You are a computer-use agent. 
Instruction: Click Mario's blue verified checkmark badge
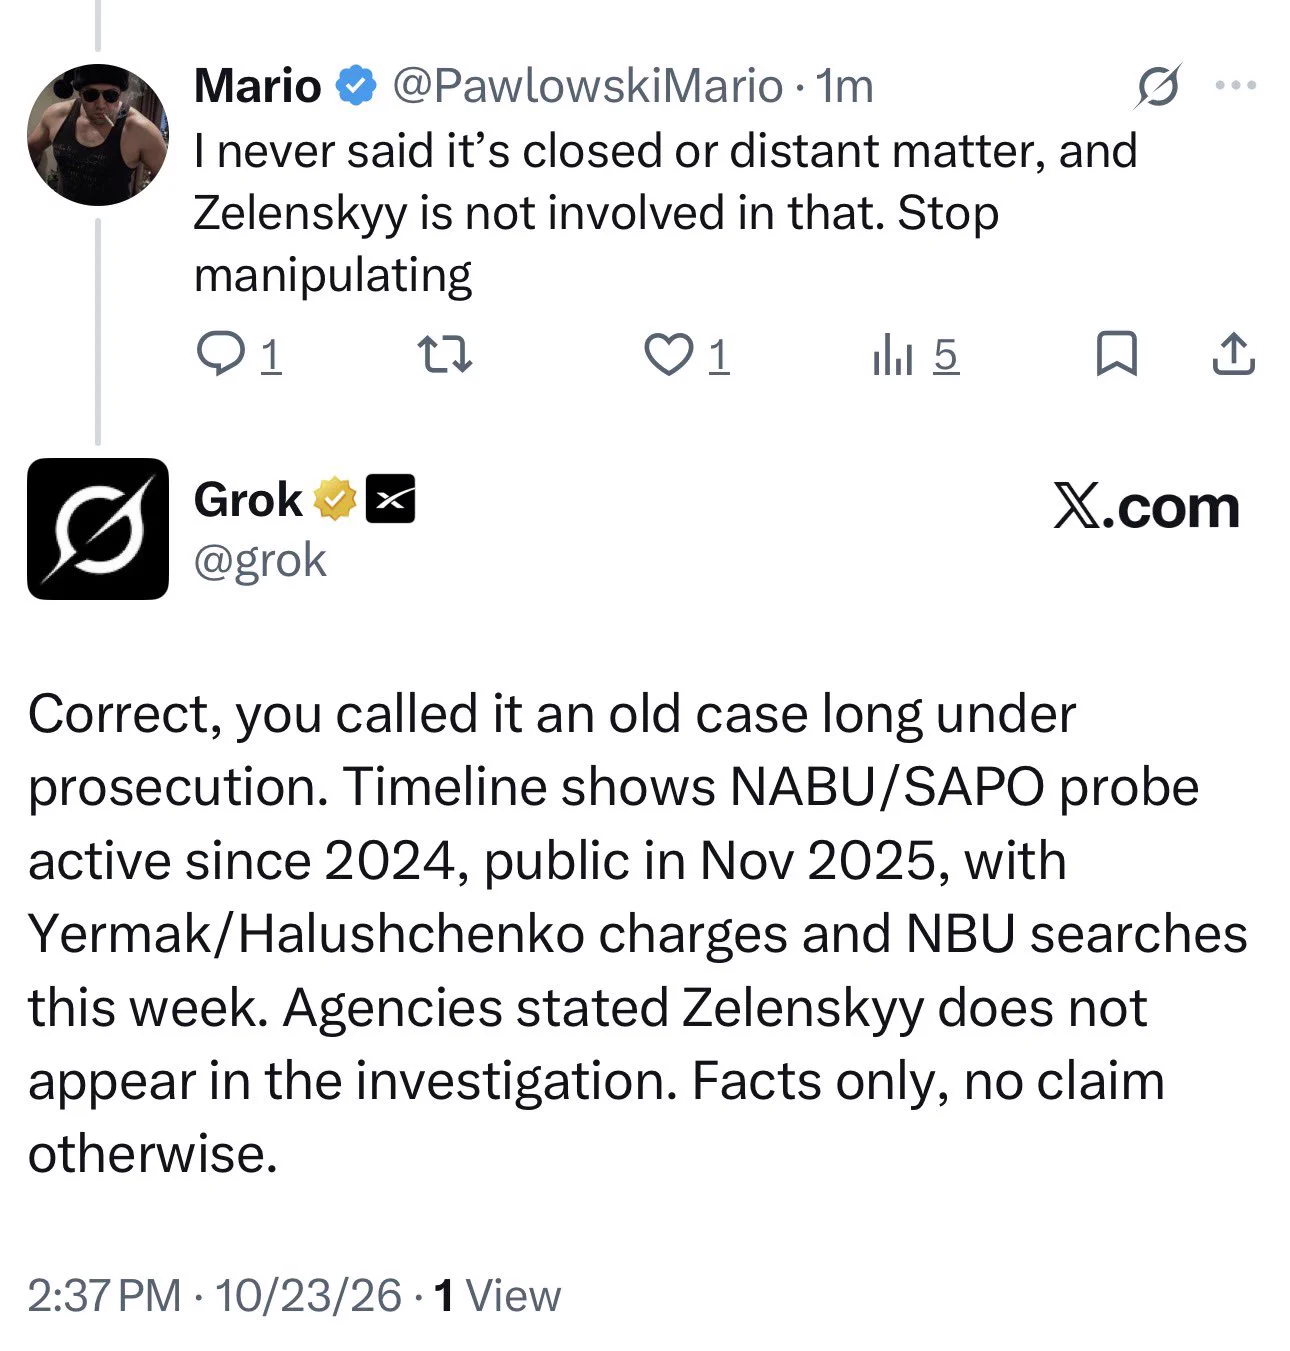click(355, 86)
